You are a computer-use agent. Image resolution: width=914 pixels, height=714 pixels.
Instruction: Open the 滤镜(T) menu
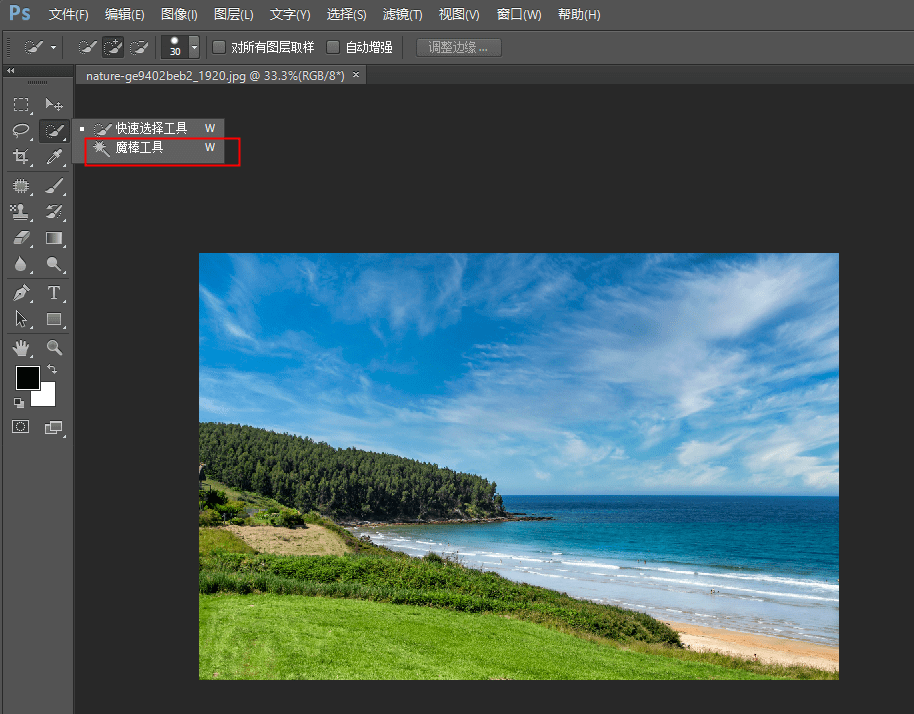402,15
